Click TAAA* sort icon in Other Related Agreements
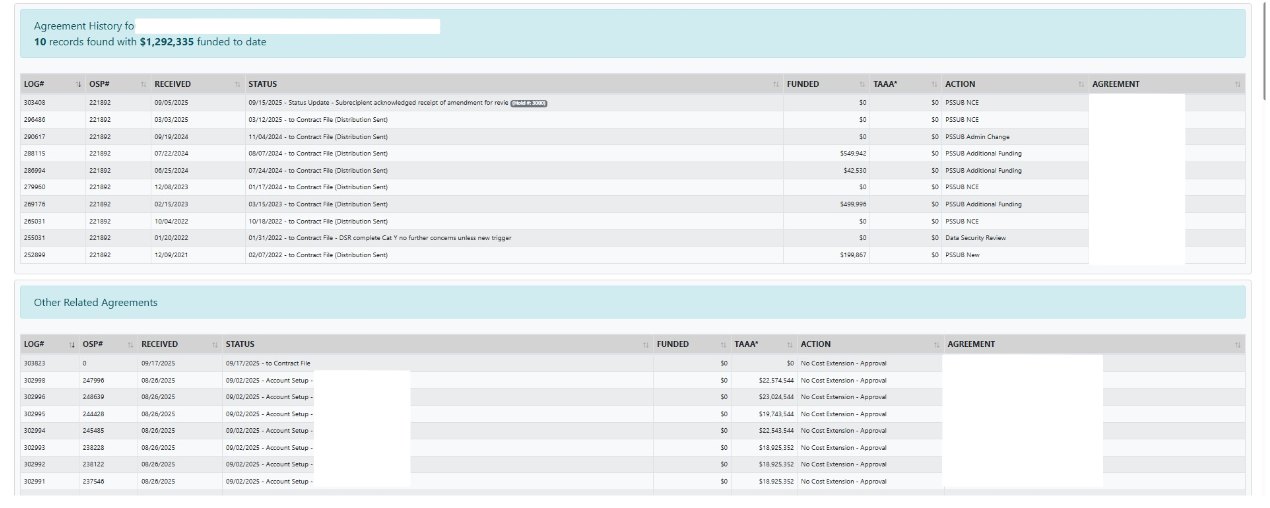Viewport: 1270px width, 508px height. (x=789, y=345)
